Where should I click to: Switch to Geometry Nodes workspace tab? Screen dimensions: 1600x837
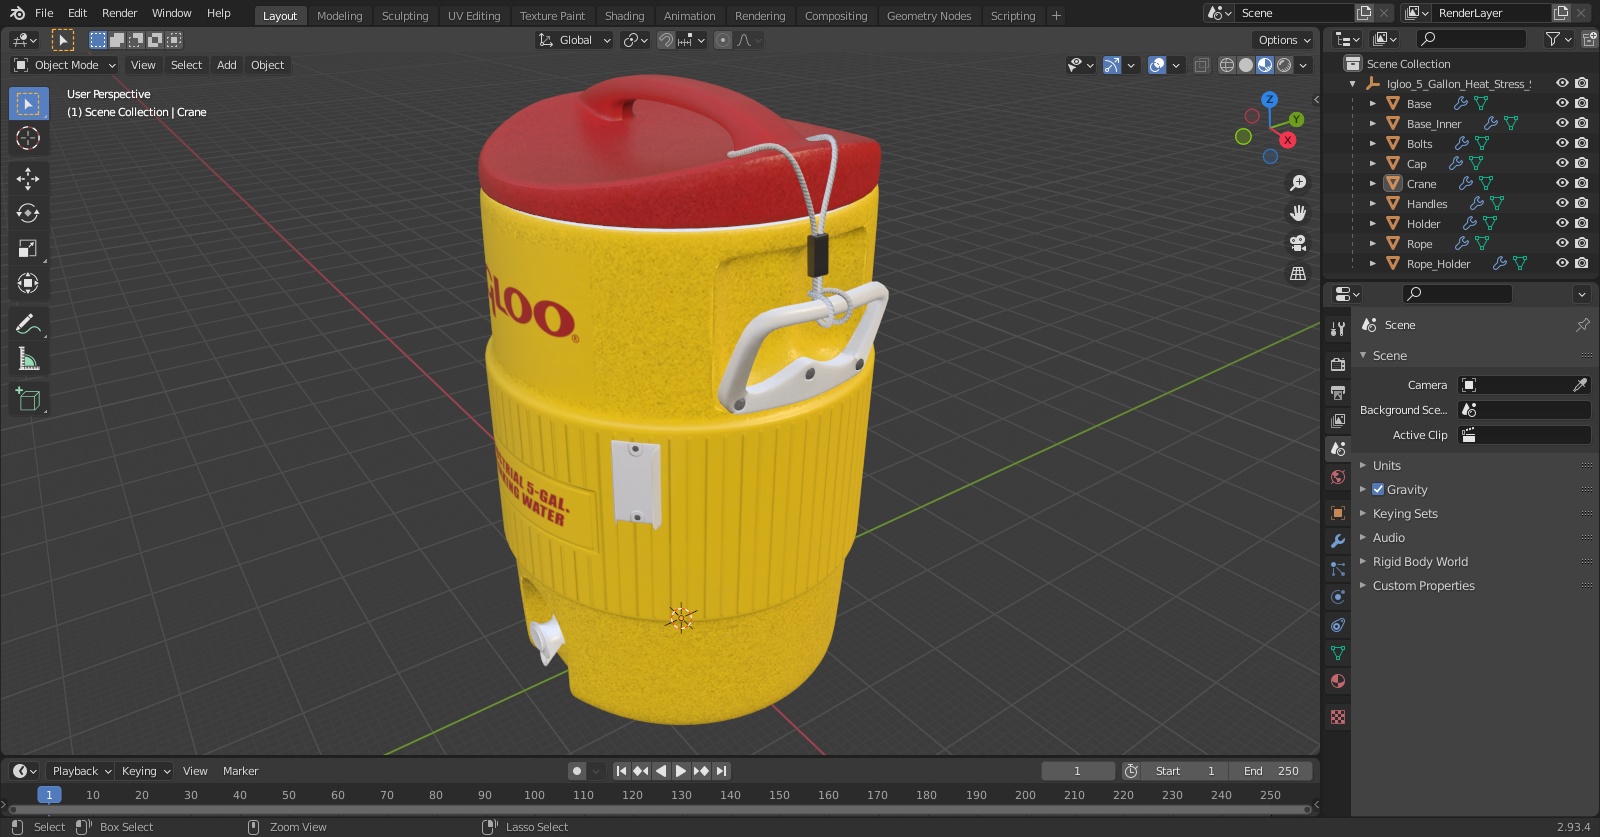(x=929, y=16)
